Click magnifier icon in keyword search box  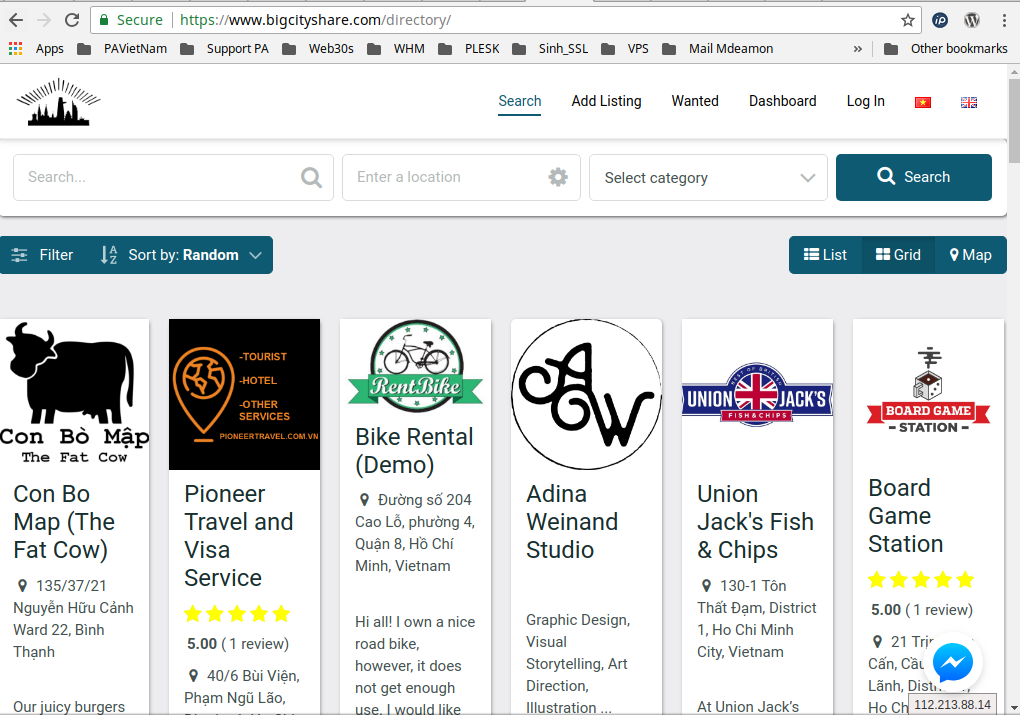point(312,177)
